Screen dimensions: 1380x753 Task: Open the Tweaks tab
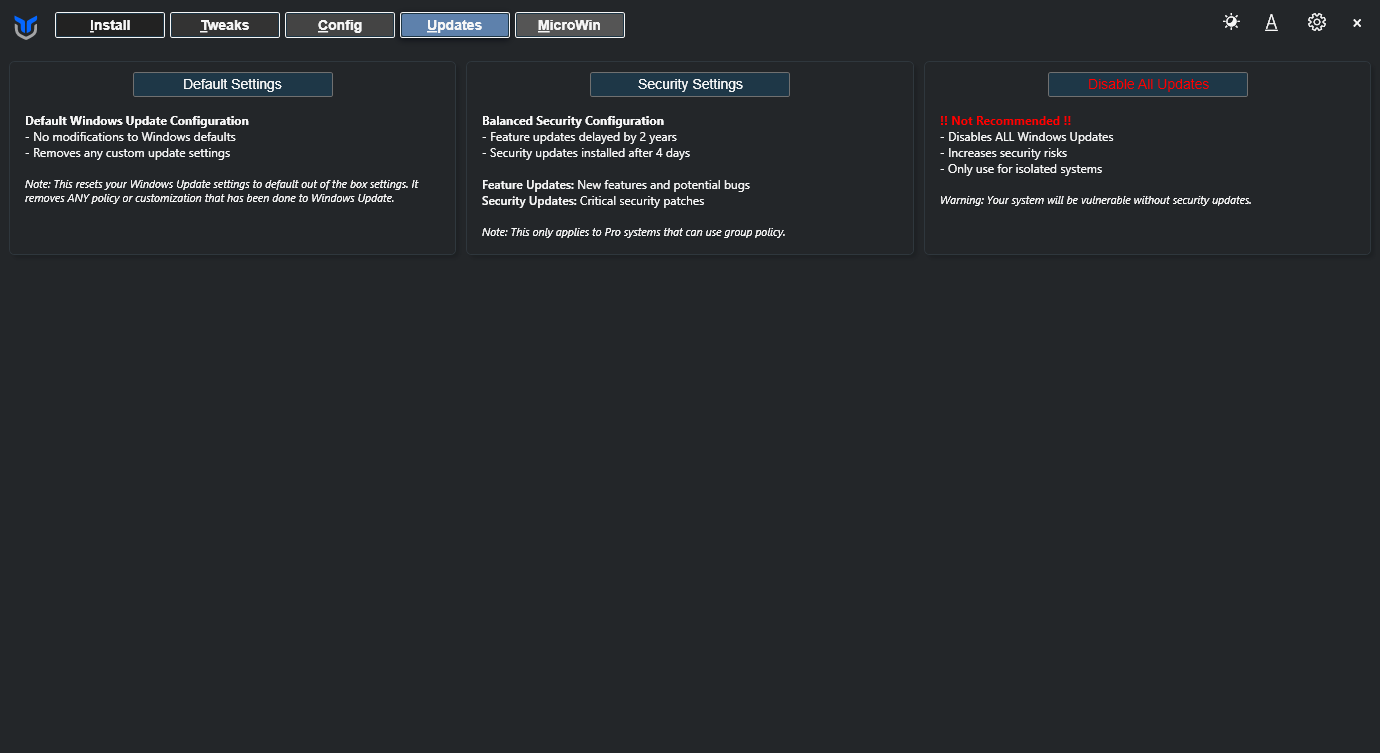click(x=225, y=25)
